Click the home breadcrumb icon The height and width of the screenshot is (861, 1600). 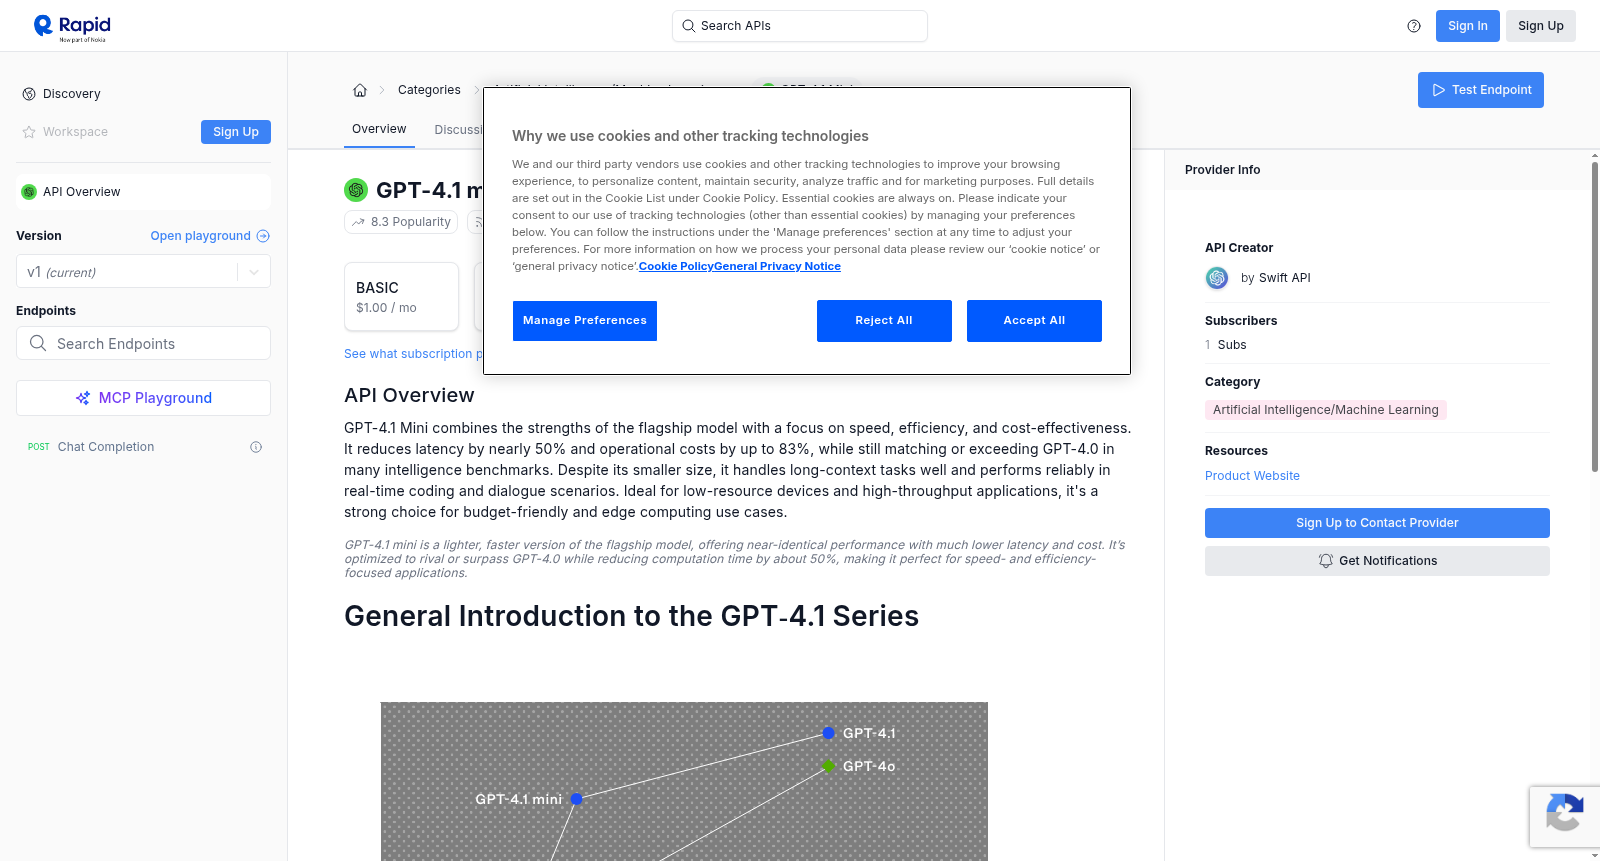click(360, 90)
